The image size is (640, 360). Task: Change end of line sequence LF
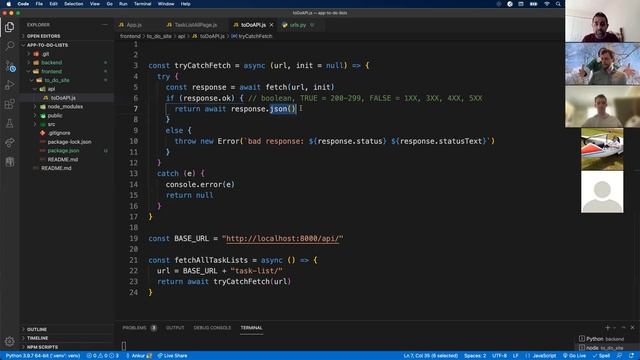(516, 356)
